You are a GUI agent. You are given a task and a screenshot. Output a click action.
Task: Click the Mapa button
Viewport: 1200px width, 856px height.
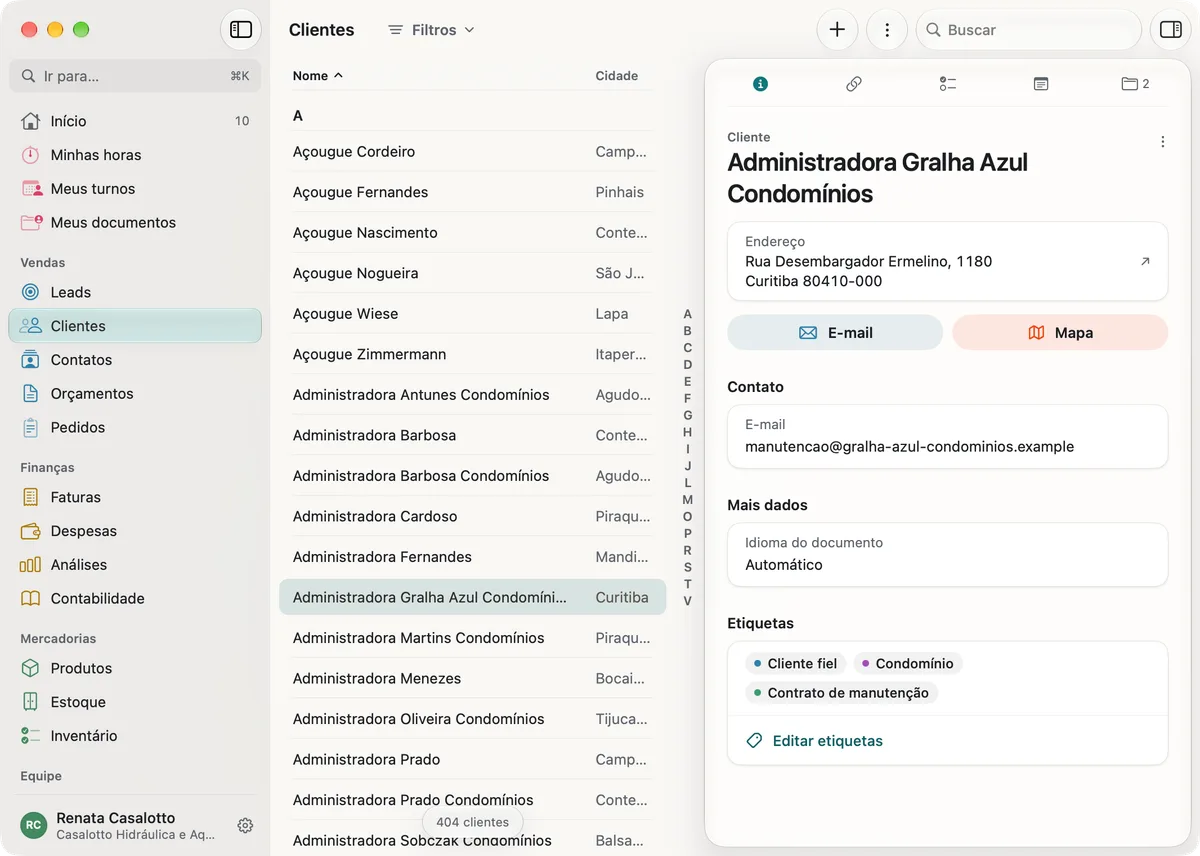coord(1060,333)
